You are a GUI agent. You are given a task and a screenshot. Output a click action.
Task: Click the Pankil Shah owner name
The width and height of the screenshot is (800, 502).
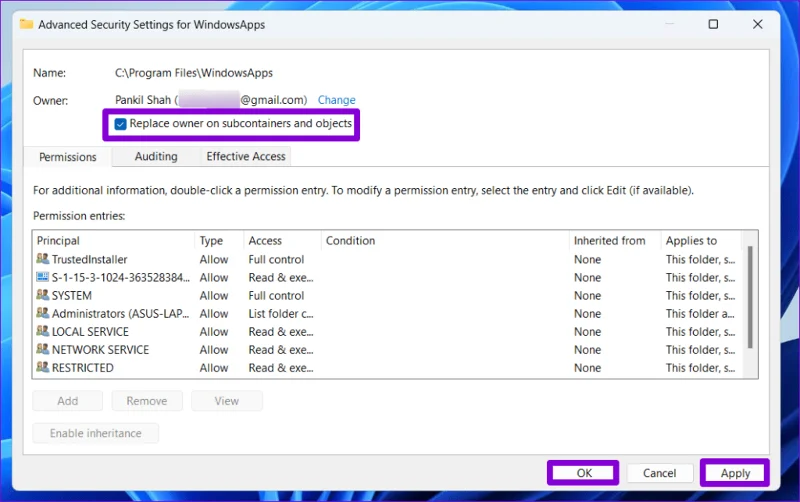[143, 100]
